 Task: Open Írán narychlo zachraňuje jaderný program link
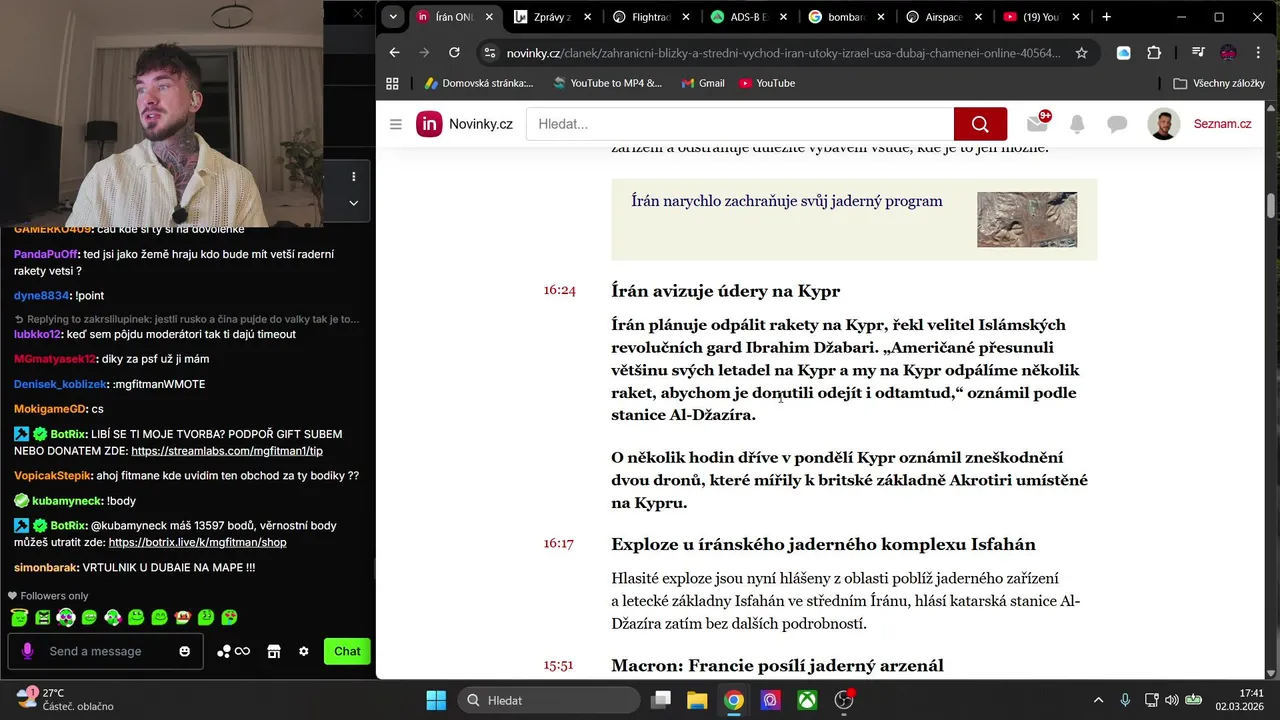(787, 201)
